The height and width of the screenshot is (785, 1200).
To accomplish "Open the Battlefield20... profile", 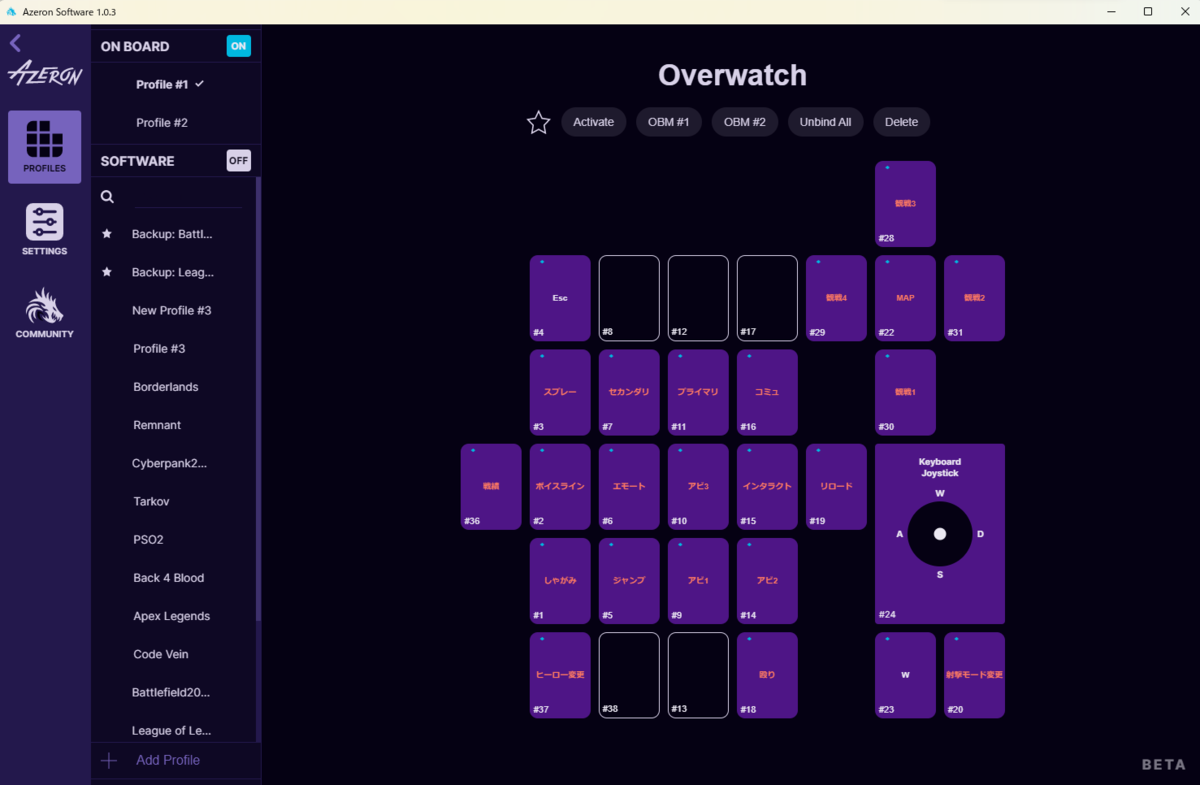I will [x=172, y=692].
